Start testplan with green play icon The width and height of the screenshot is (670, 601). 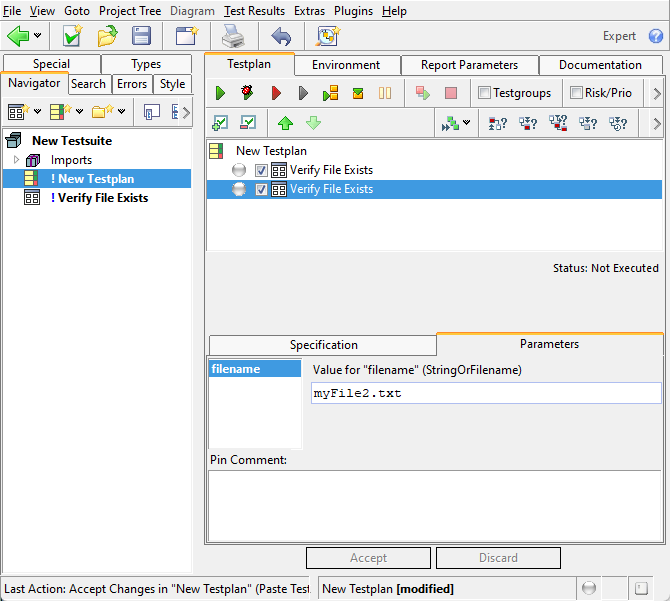tap(220, 93)
